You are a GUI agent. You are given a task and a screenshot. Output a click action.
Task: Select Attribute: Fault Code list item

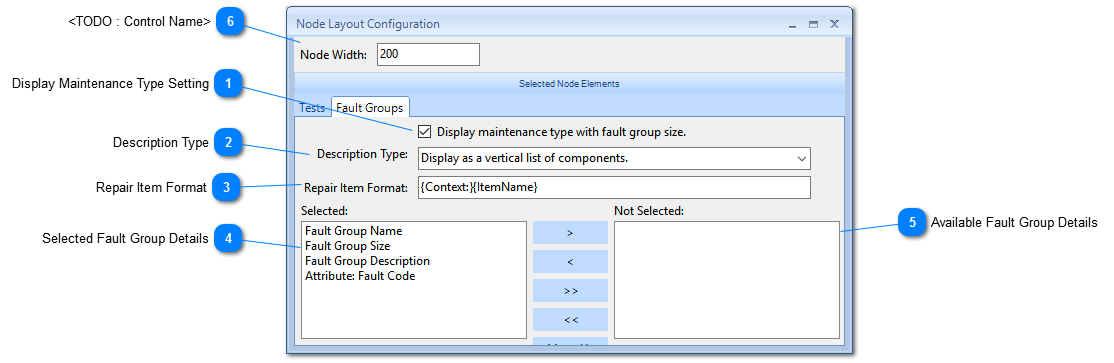click(360, 276)
